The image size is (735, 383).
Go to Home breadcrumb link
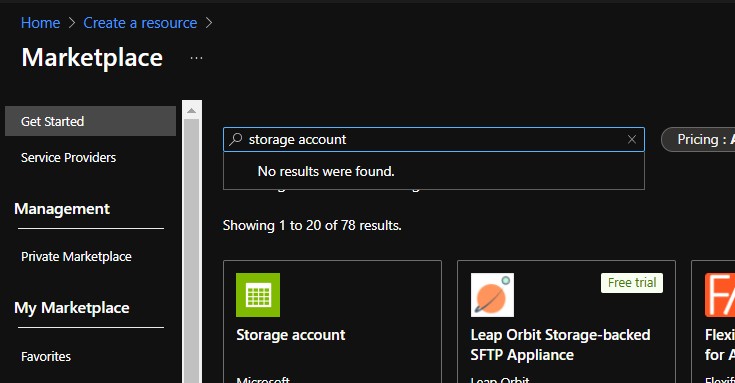pyautogui.click(x=40, y=23)
